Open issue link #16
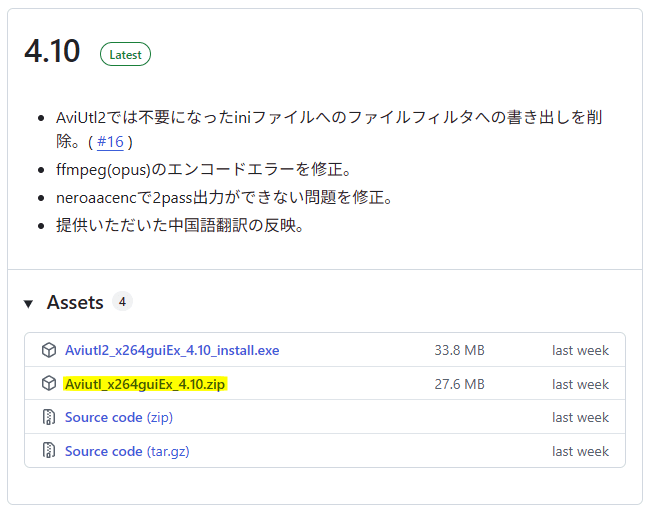 point(110,142)
